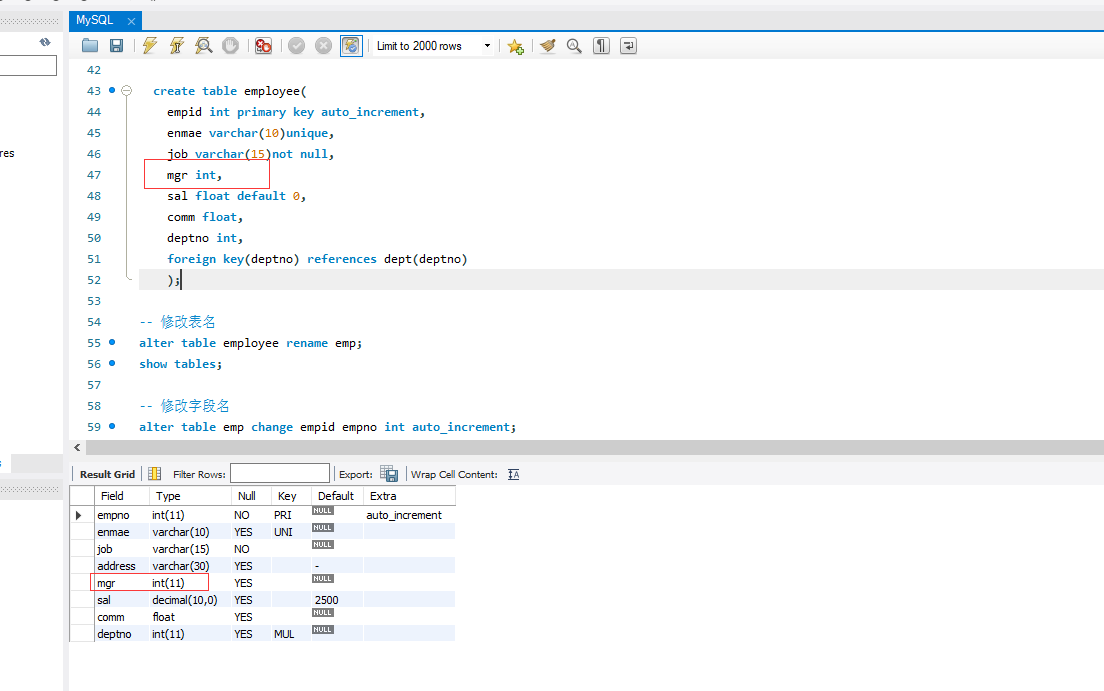Viewport: 1104px width, 691px height.
Task: Sort by the Type column header
Action: (190, 496)
